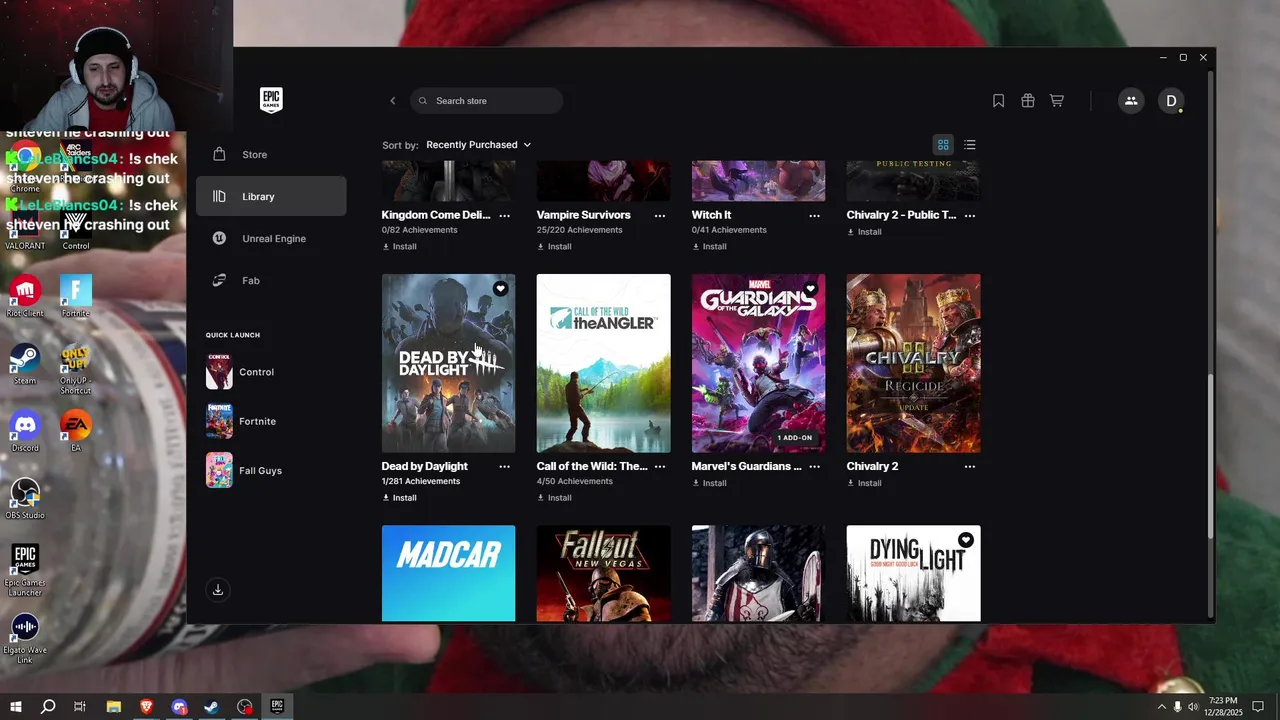
Task: Open Fab in sidebar
Action: [271, 281]
